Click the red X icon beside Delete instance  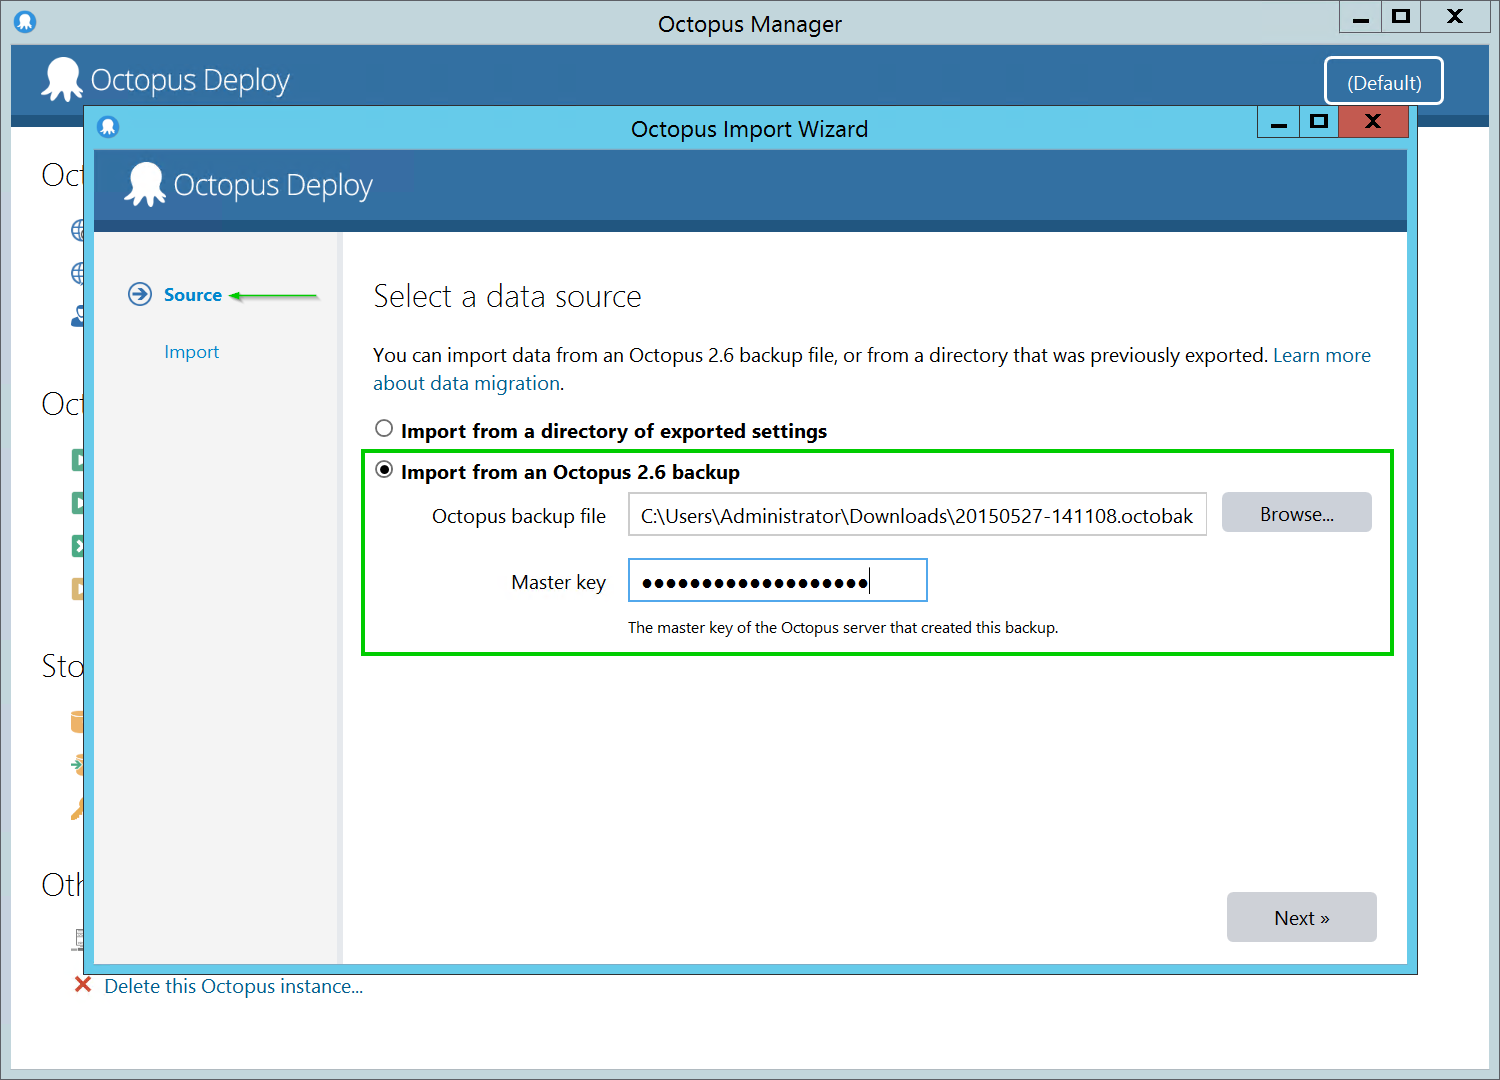click(x=83, y=985)
